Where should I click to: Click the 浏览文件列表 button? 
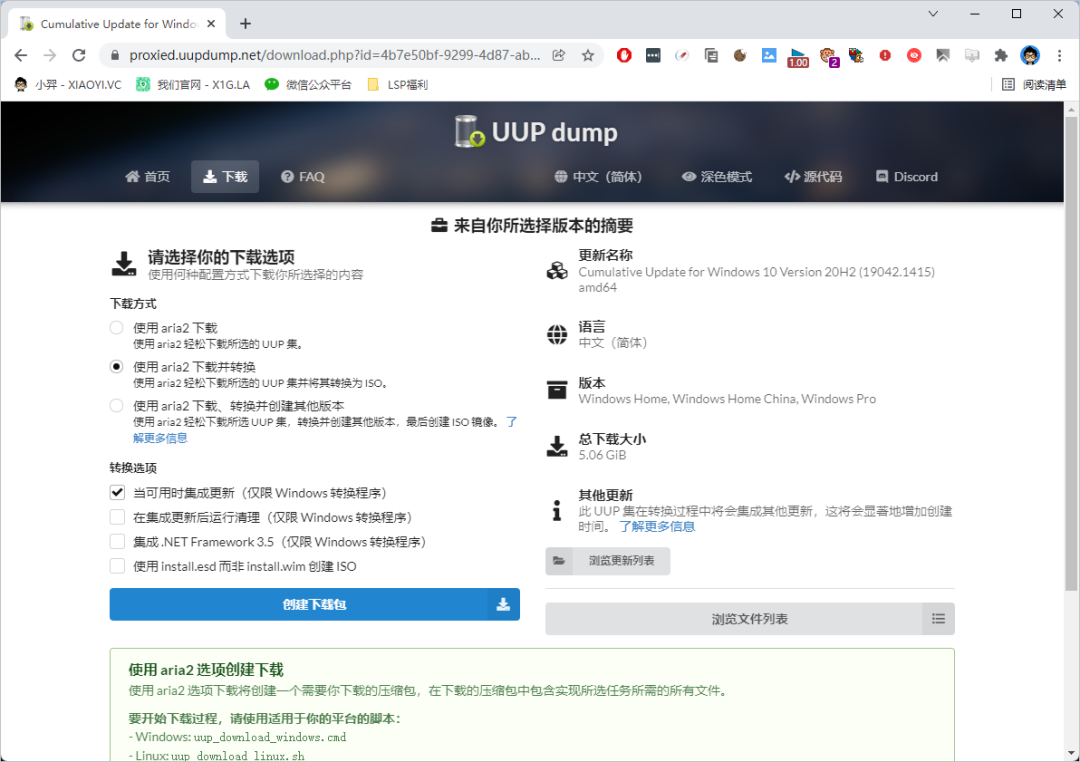[749, 619]
